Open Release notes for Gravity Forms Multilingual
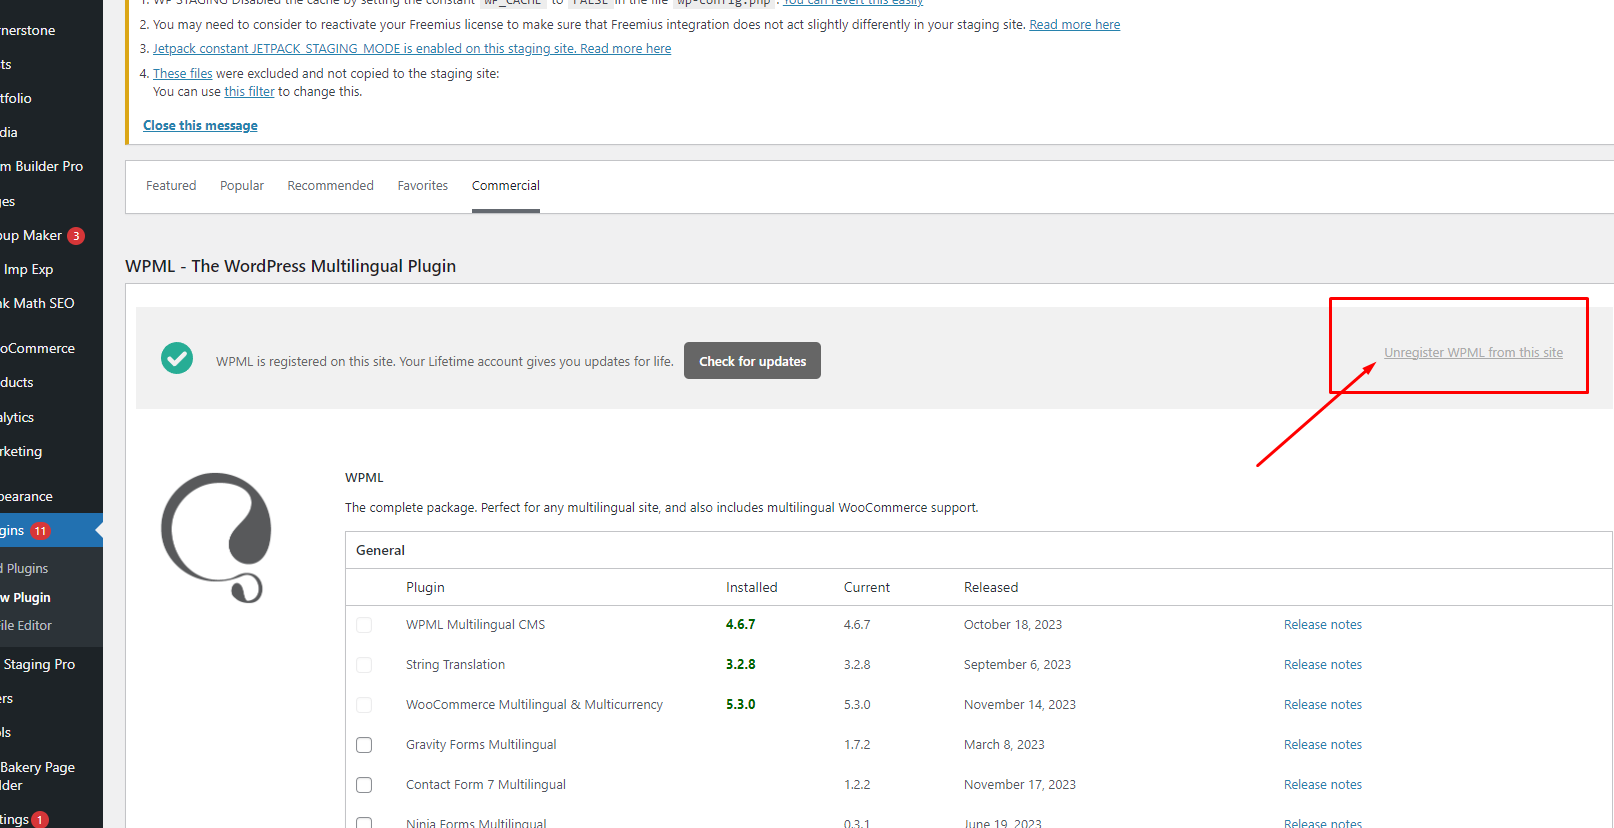This screenshot has width=1614, height=828. (x=1323, y=745)
